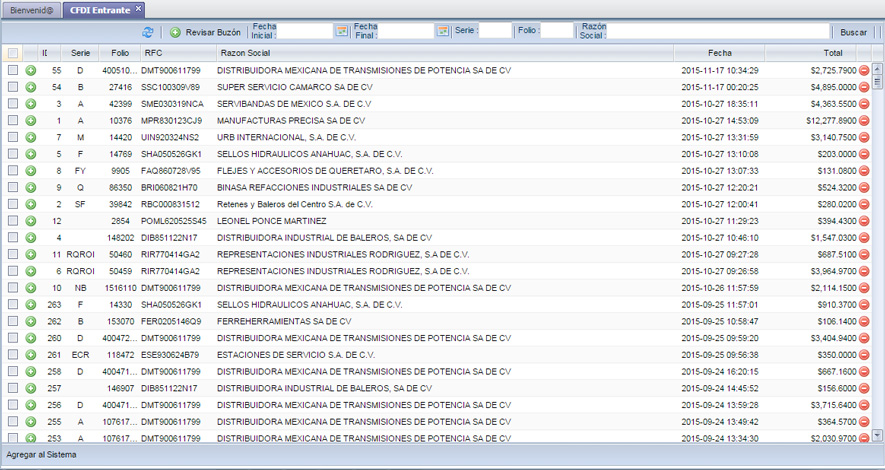
Task: Check the row for SELLOS HIDRAULICOS folio 14769
Action: tap(13, 153)
